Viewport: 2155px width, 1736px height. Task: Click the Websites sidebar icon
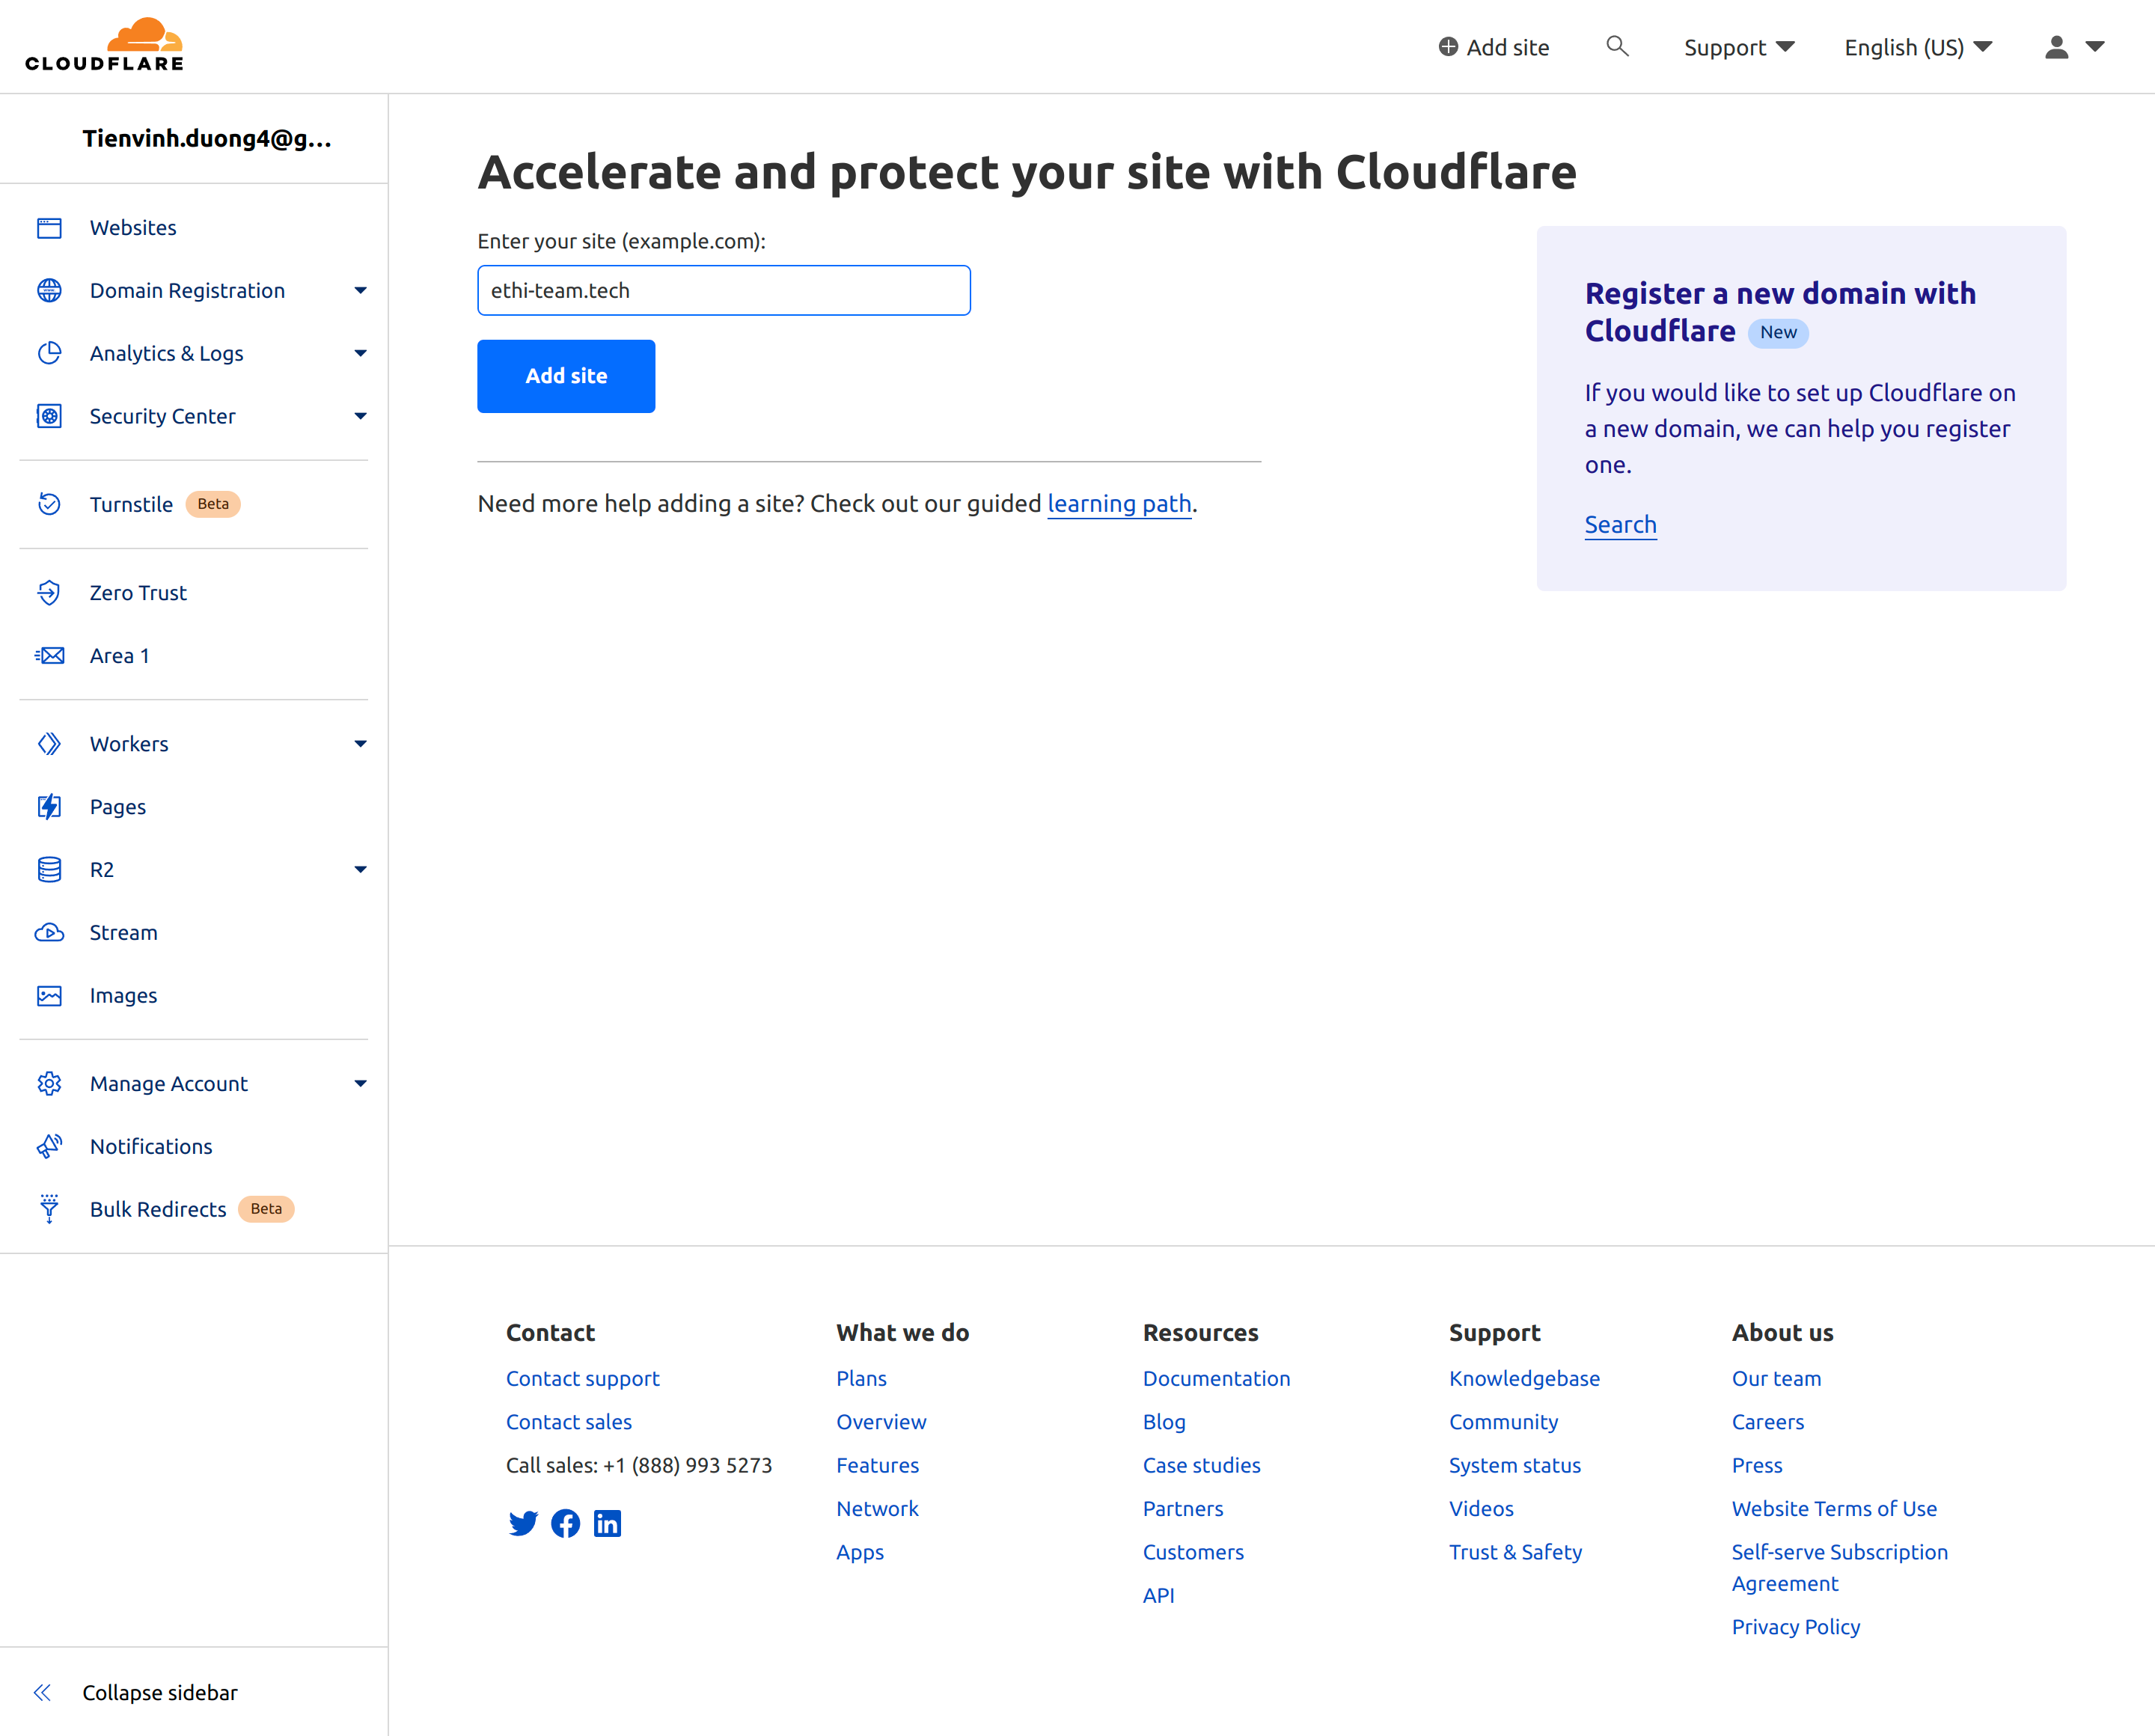tap(49, 228)
